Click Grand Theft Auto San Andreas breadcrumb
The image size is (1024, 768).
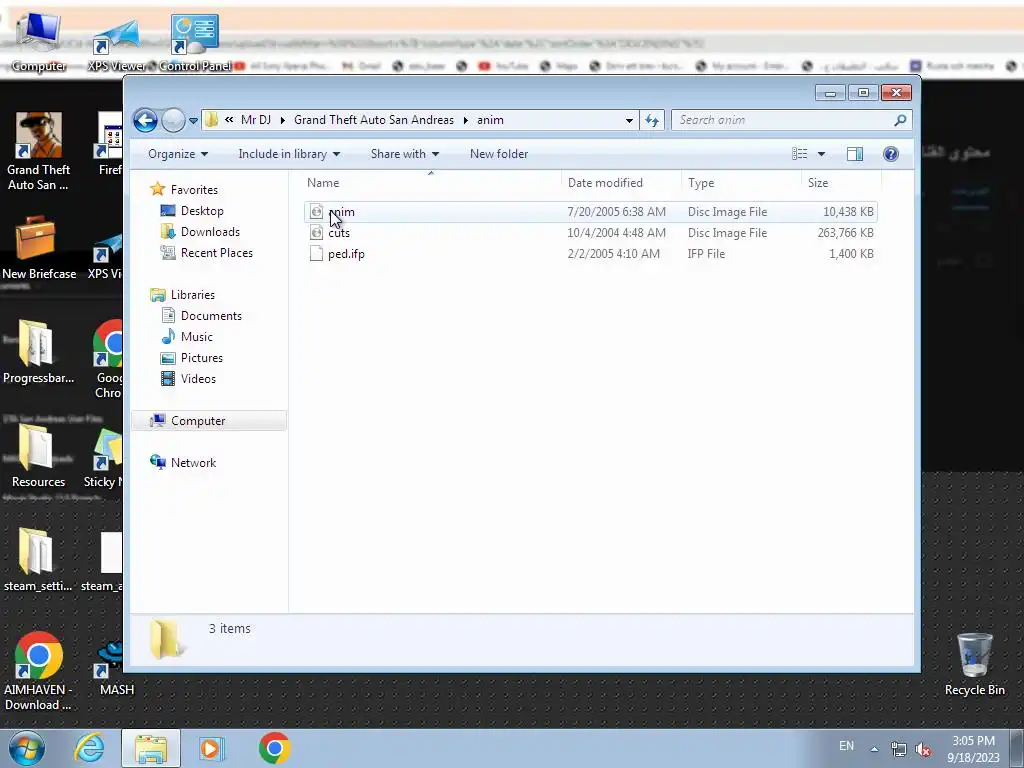coord(374,120)
